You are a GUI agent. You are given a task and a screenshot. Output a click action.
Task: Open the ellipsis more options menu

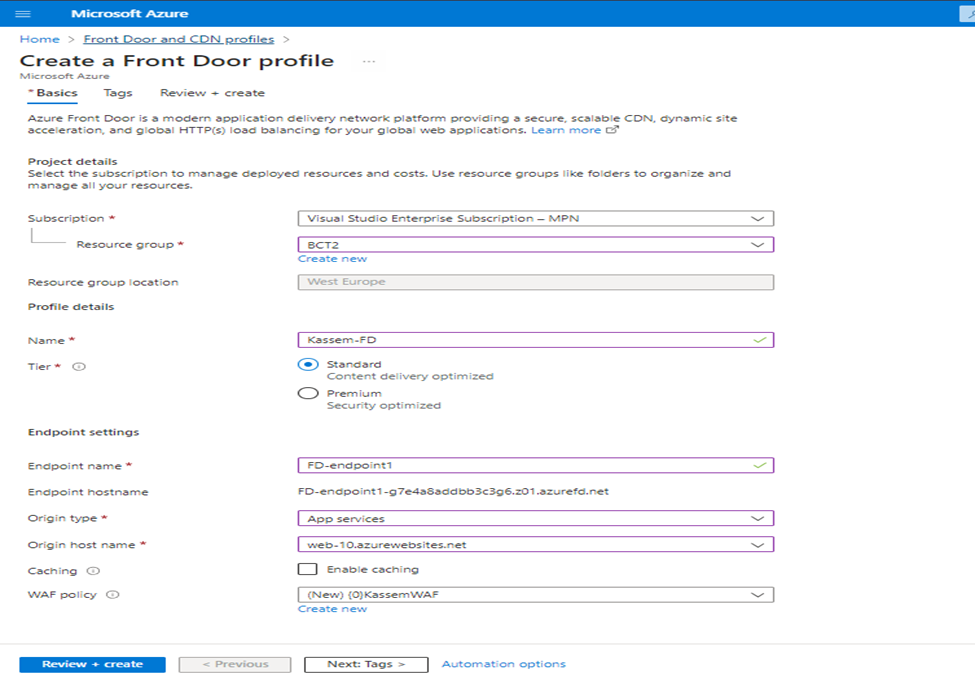(x=369, y=61)
